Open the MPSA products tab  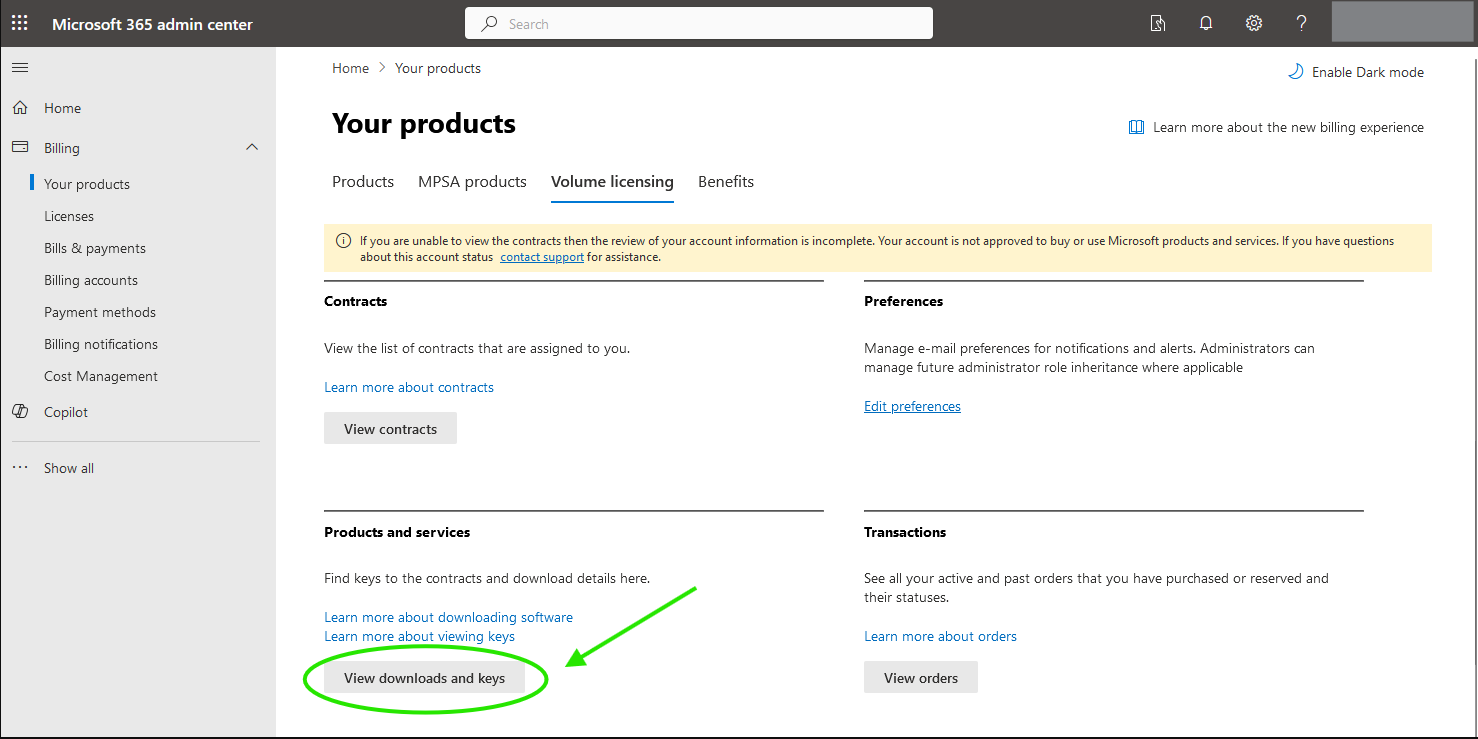click(x=472, y=181)
